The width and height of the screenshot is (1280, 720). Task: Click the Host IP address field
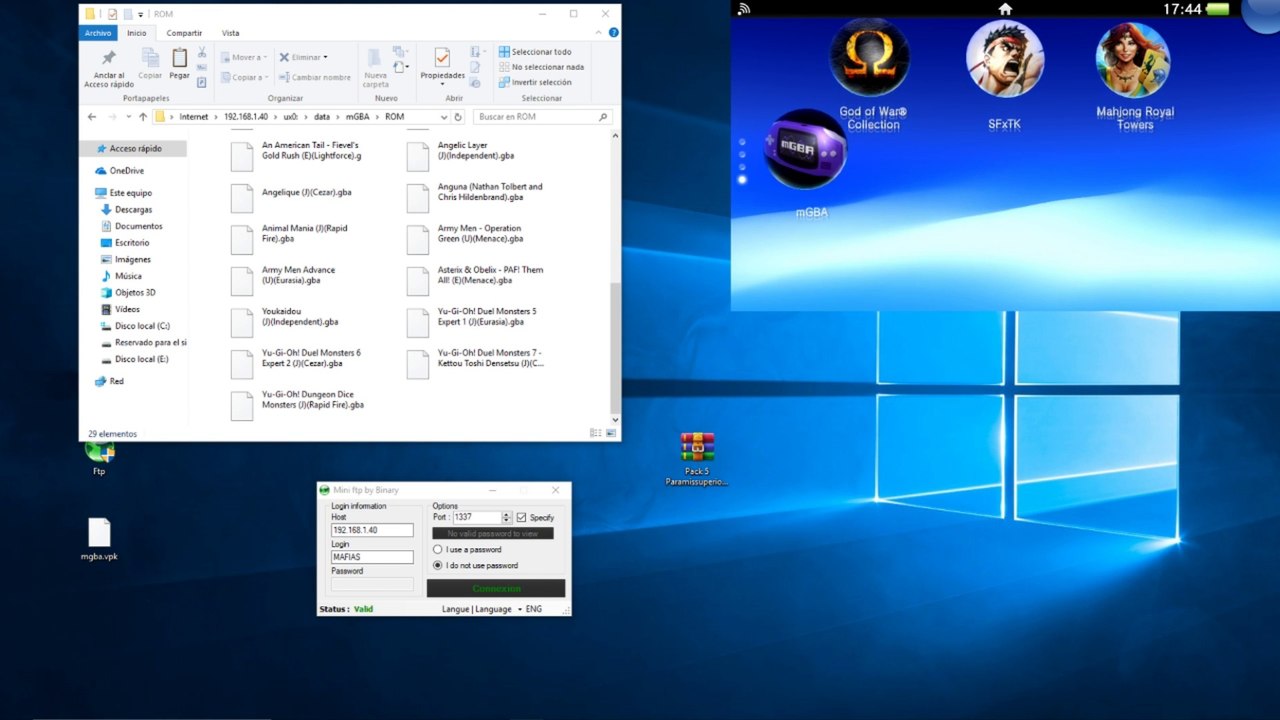point(372,530)
